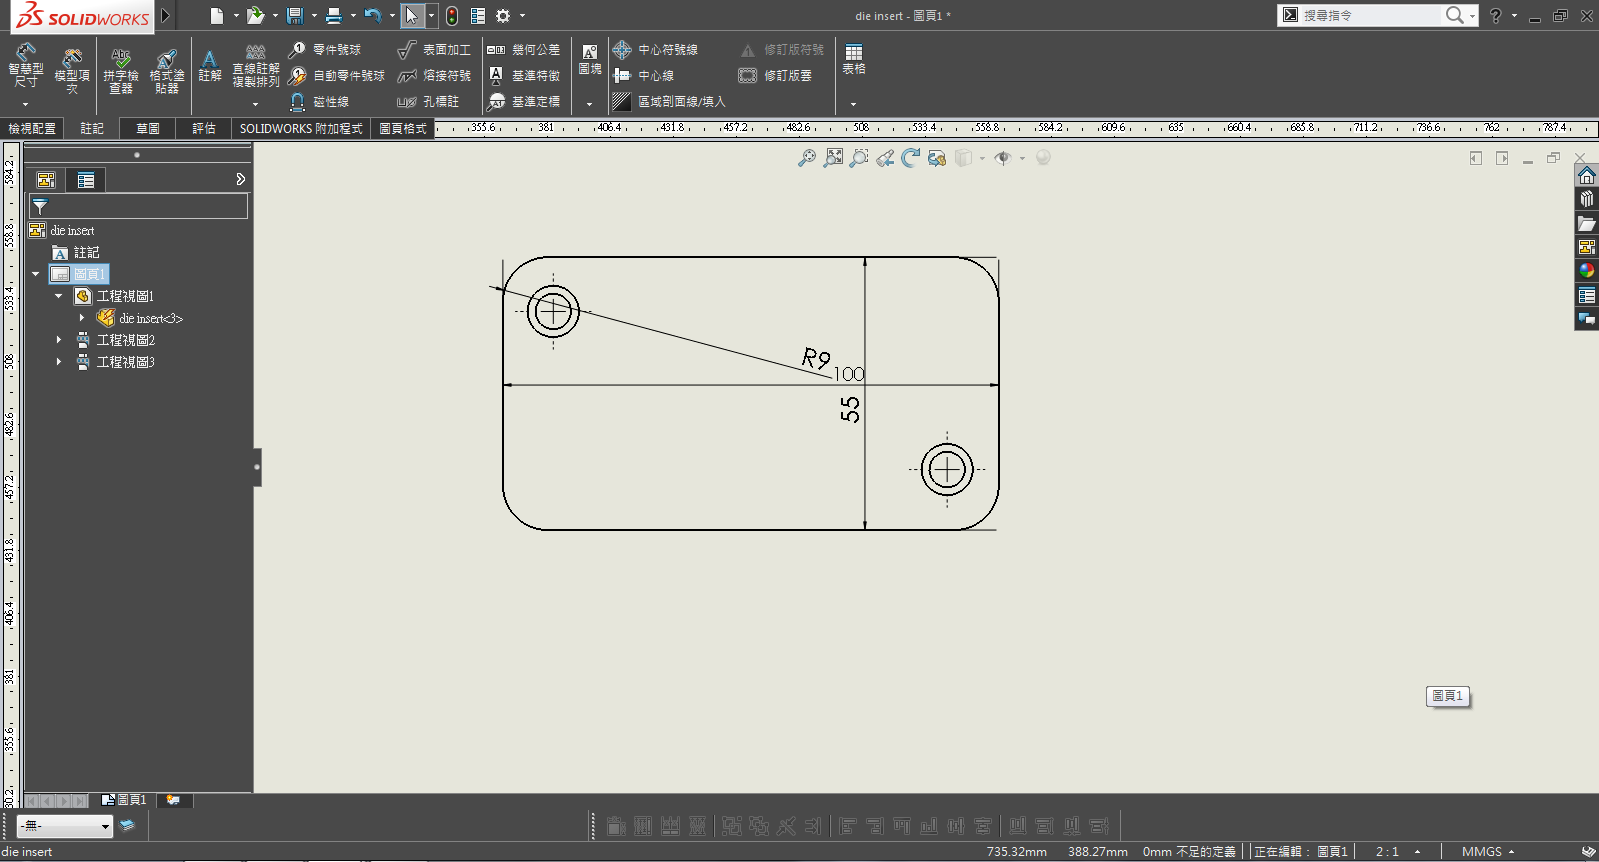Run the spell checker (拼字檢查器)
This screenshot has width=1599, height=862.
click(x=121, y=71)
